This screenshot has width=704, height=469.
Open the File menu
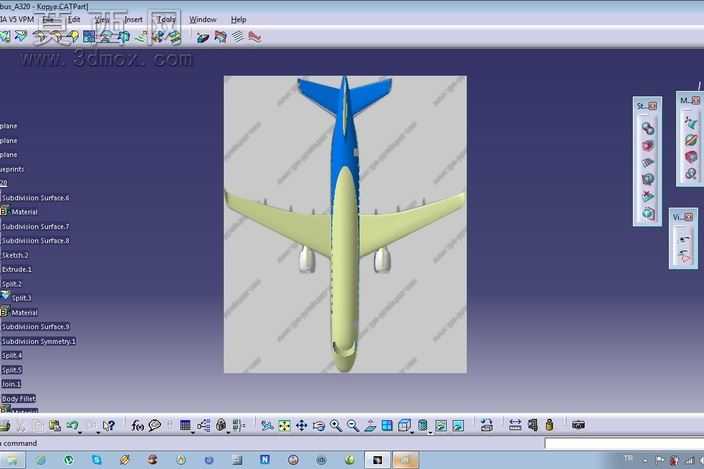click(48, 20)
